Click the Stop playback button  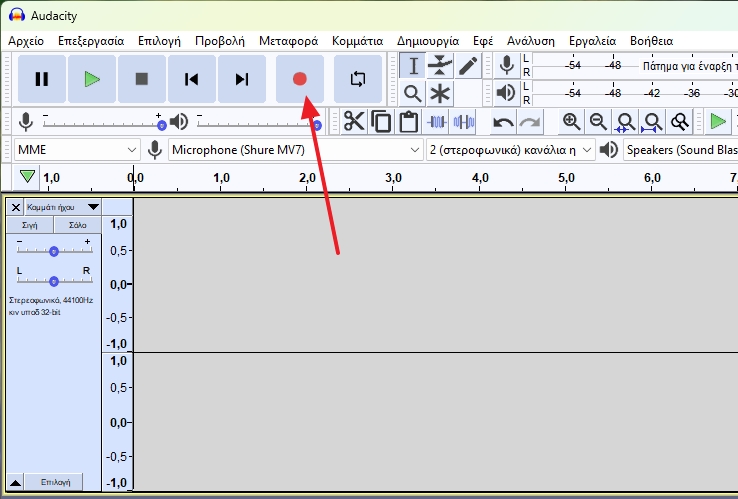tap(142, 79)
